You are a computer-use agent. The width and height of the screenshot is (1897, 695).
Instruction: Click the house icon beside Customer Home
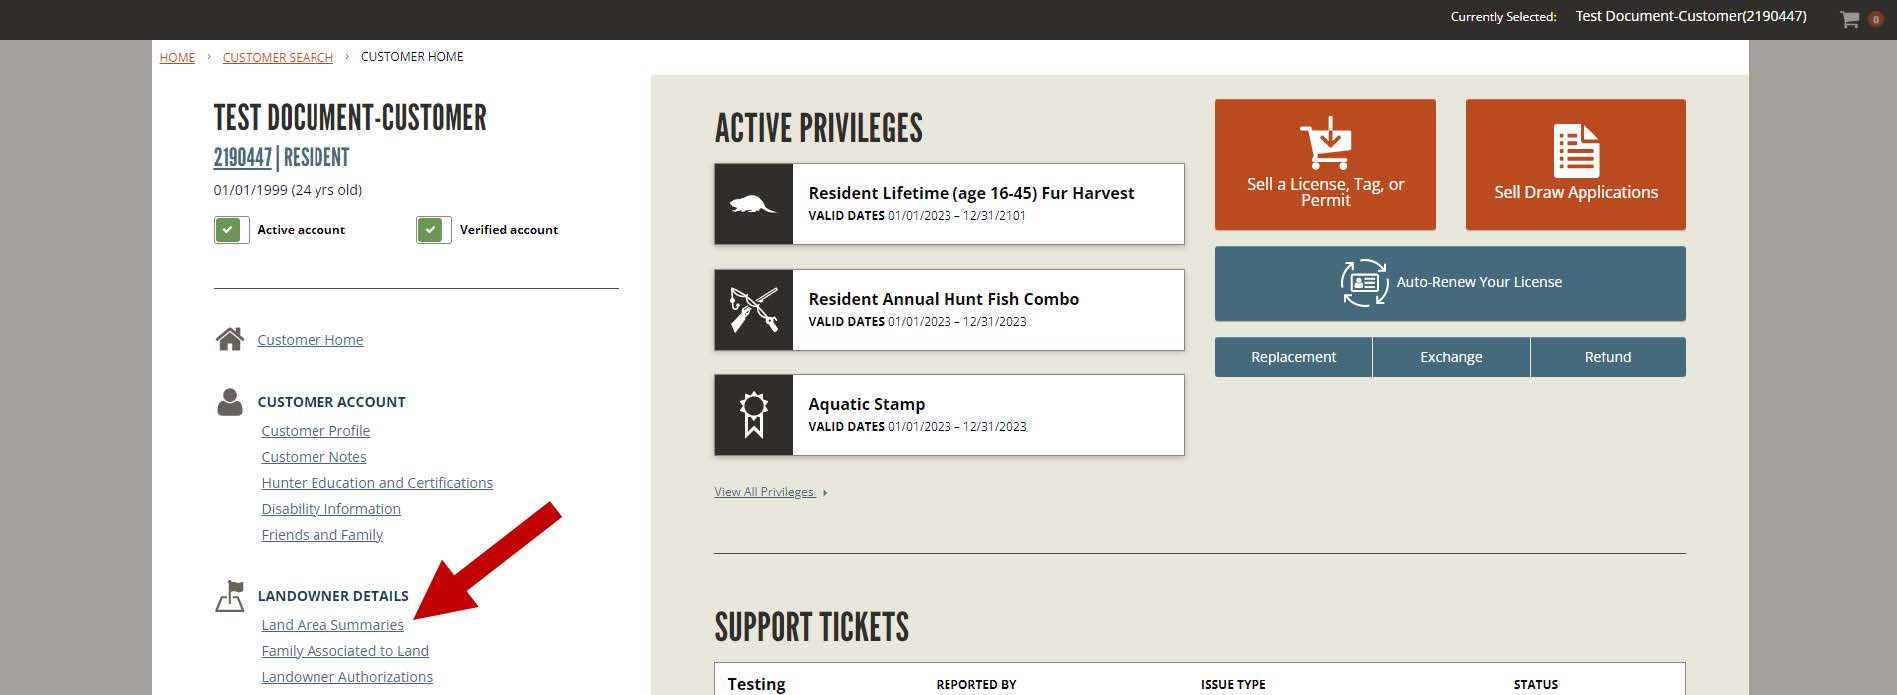(x=230, y=339)
